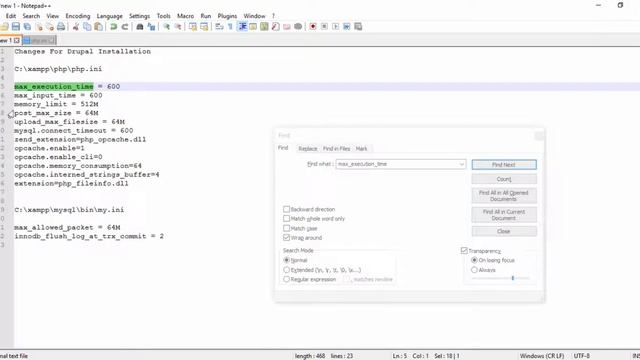The width and height of the screenshot is (640, 360).
Task: Click the Paste clipboard toolbar icon
Action: pos(98,27)
